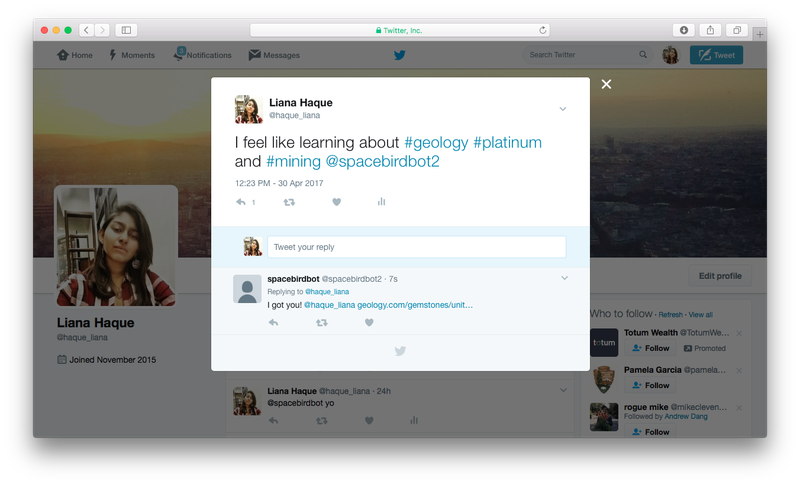Like the spacebirdbot reply
The image size is (800, 485).
(369, 323)
